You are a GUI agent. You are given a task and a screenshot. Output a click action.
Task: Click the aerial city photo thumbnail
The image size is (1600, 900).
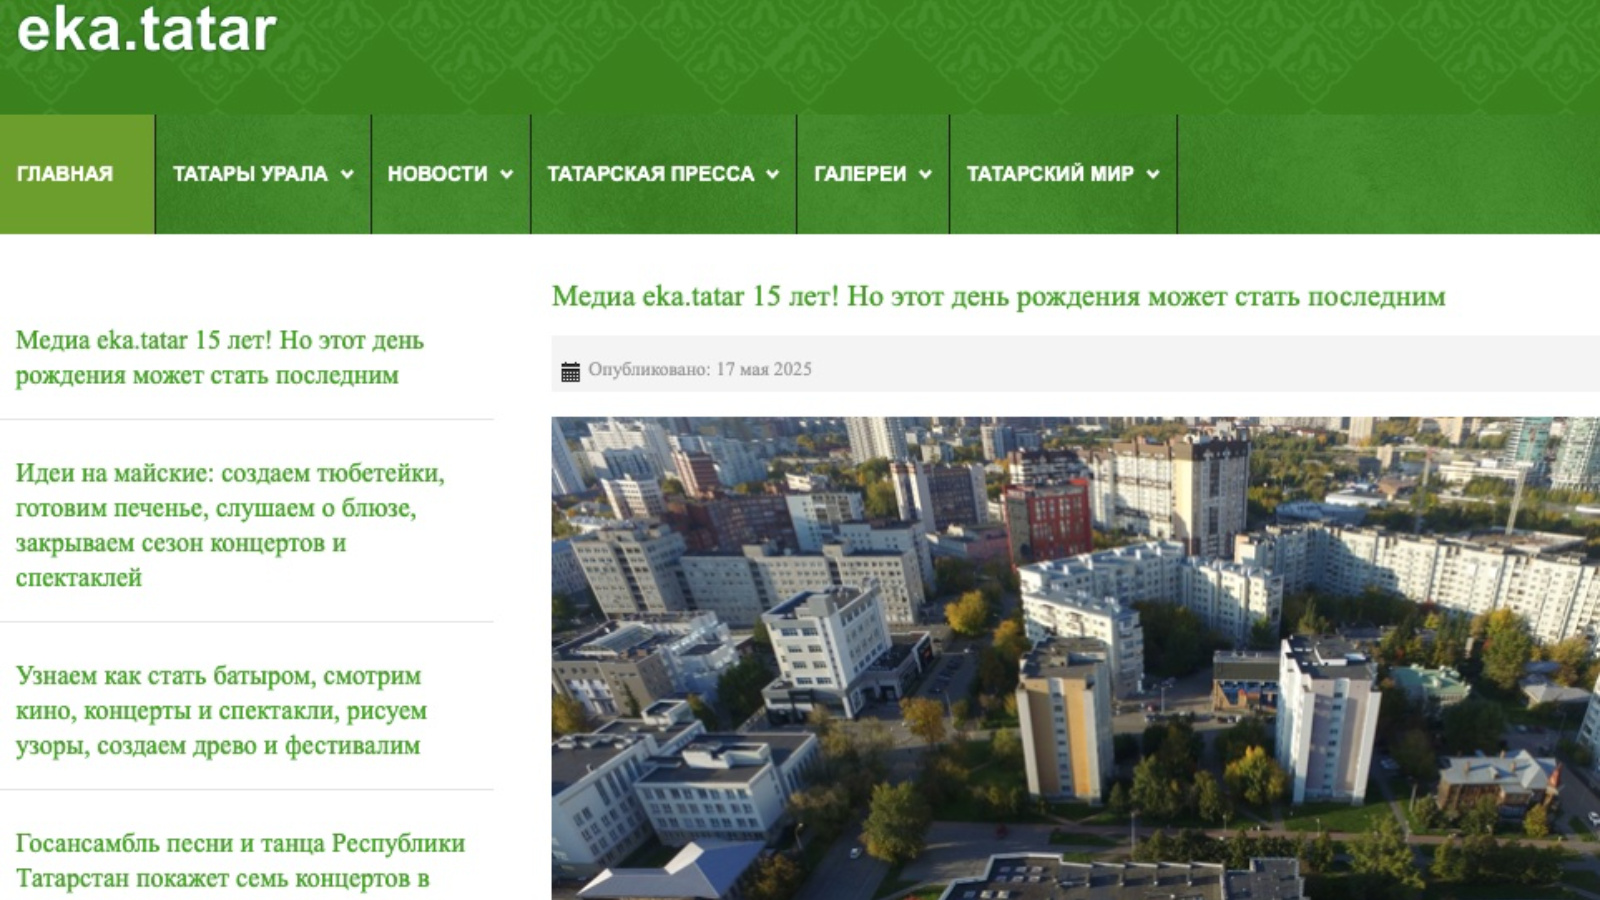pos(1075,658)
